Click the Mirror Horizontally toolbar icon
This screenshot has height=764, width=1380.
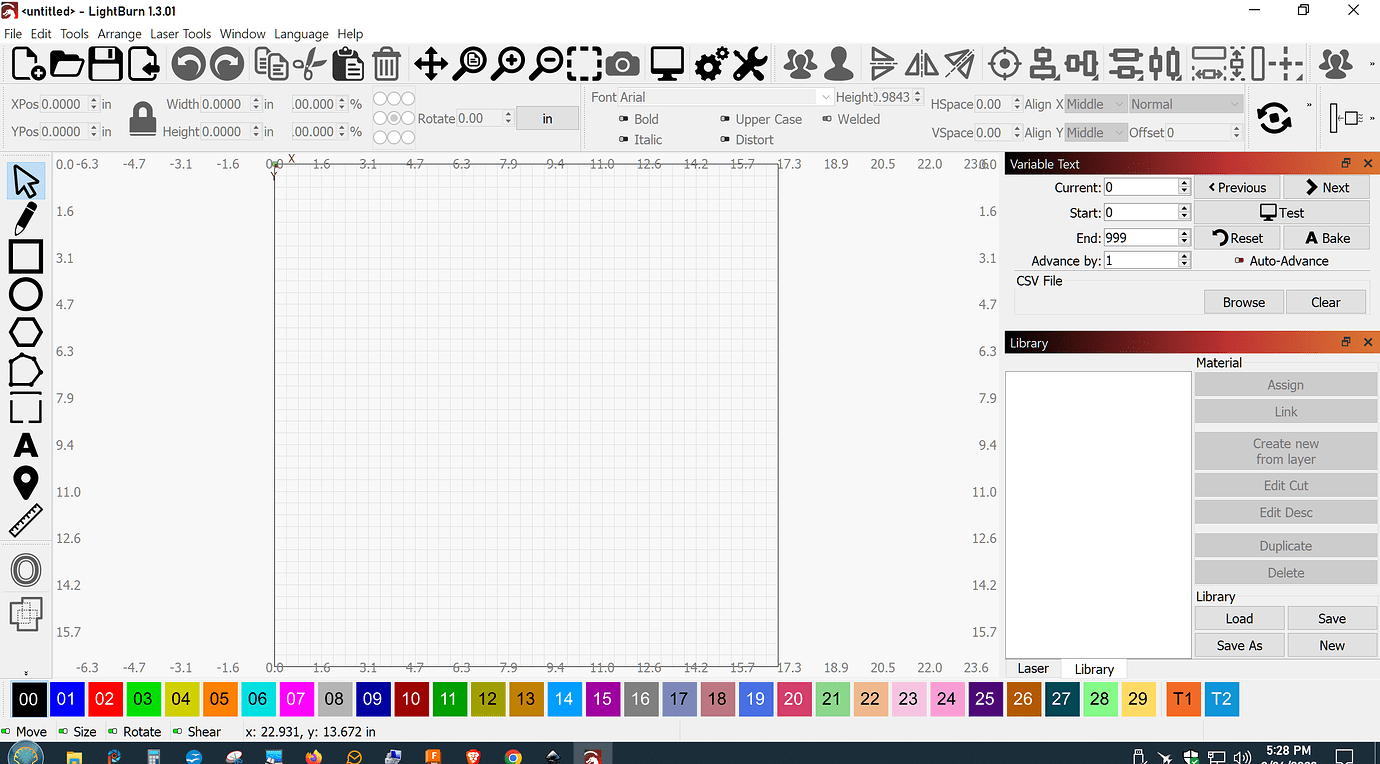click(x=919, y=63)
